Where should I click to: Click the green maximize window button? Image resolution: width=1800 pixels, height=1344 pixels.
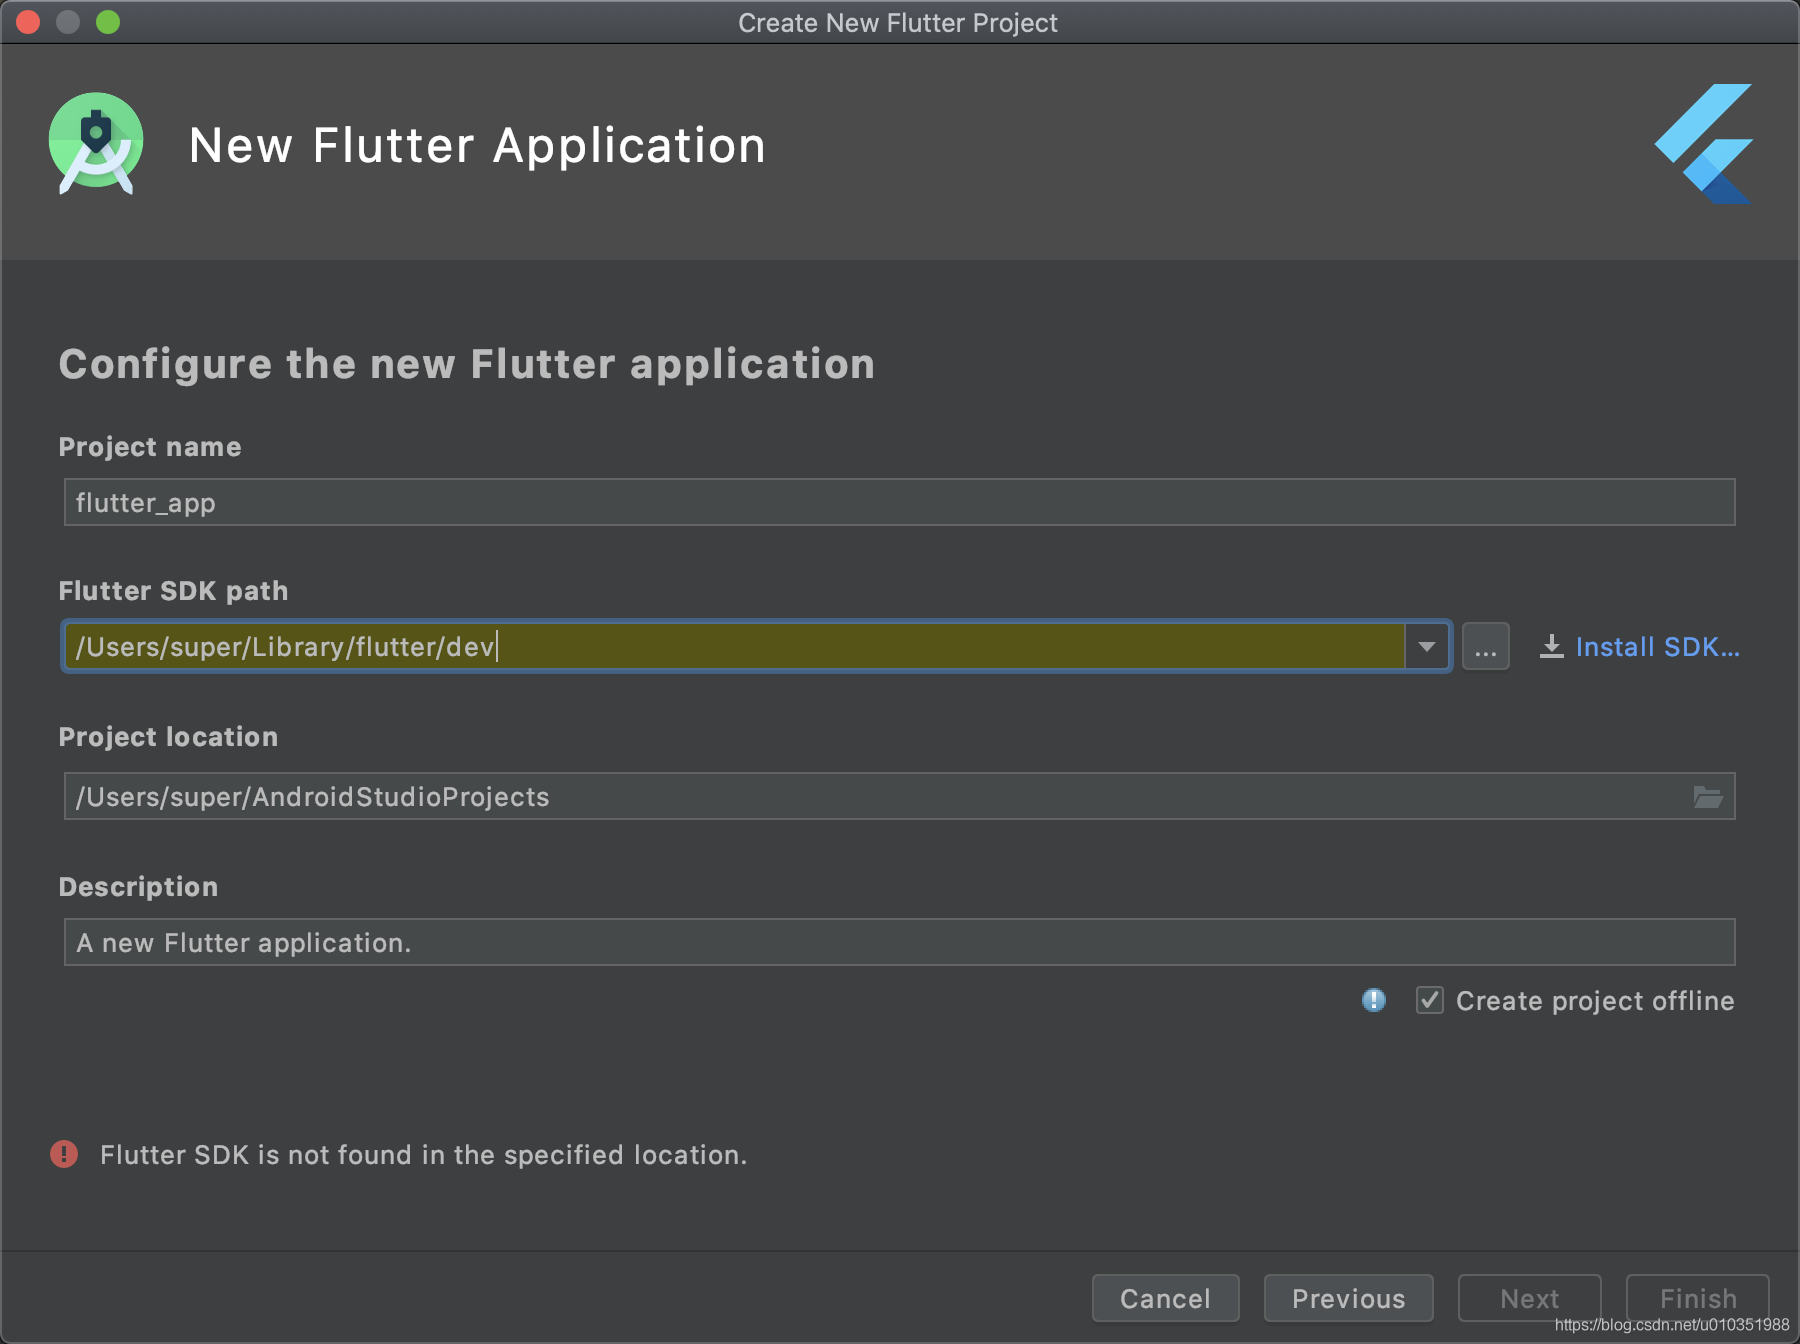[x=108, y=22]
